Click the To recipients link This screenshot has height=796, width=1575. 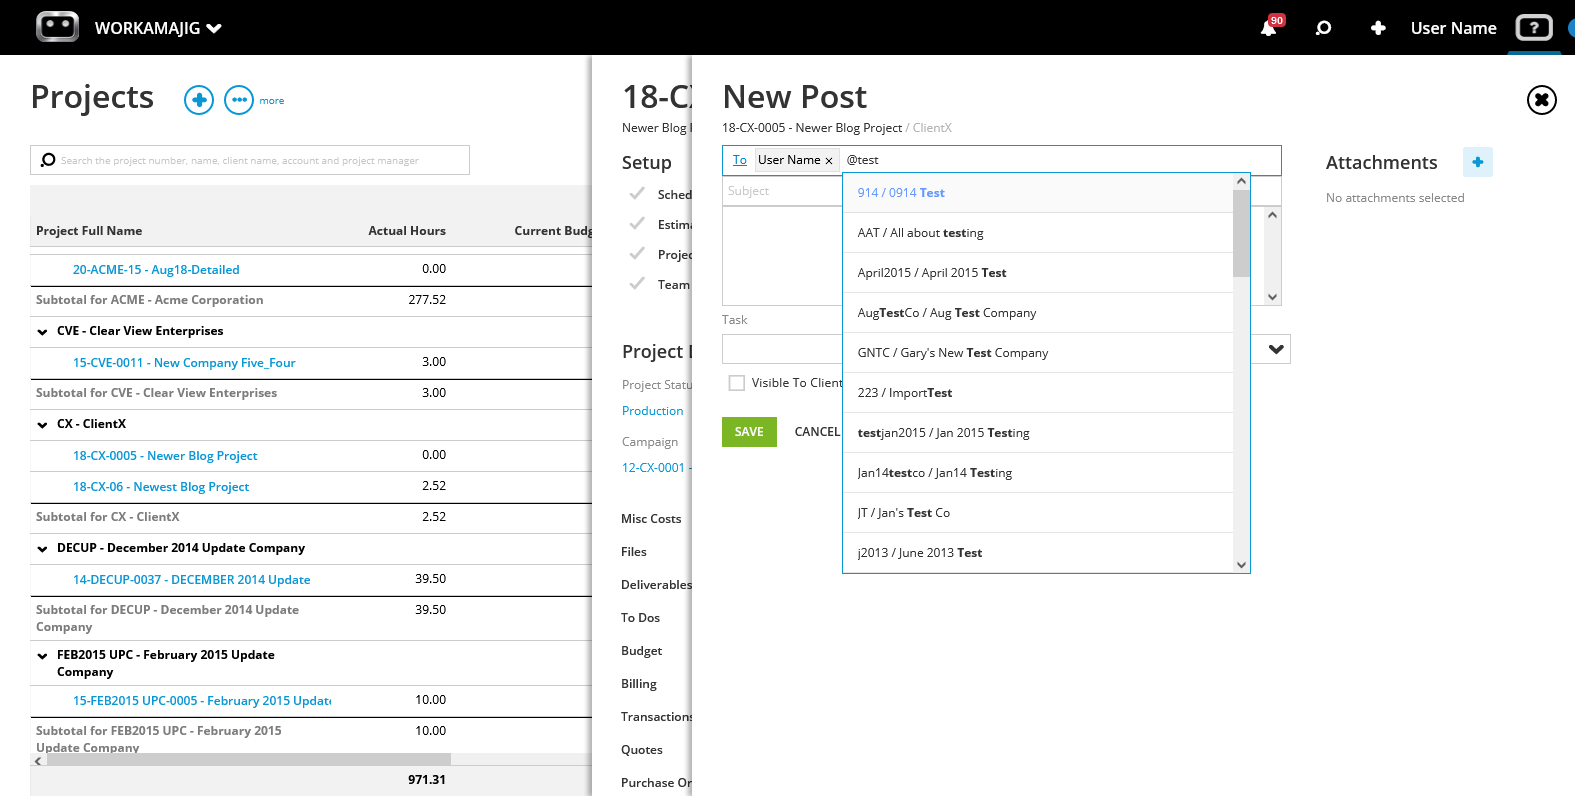click(x=740, y=160)
